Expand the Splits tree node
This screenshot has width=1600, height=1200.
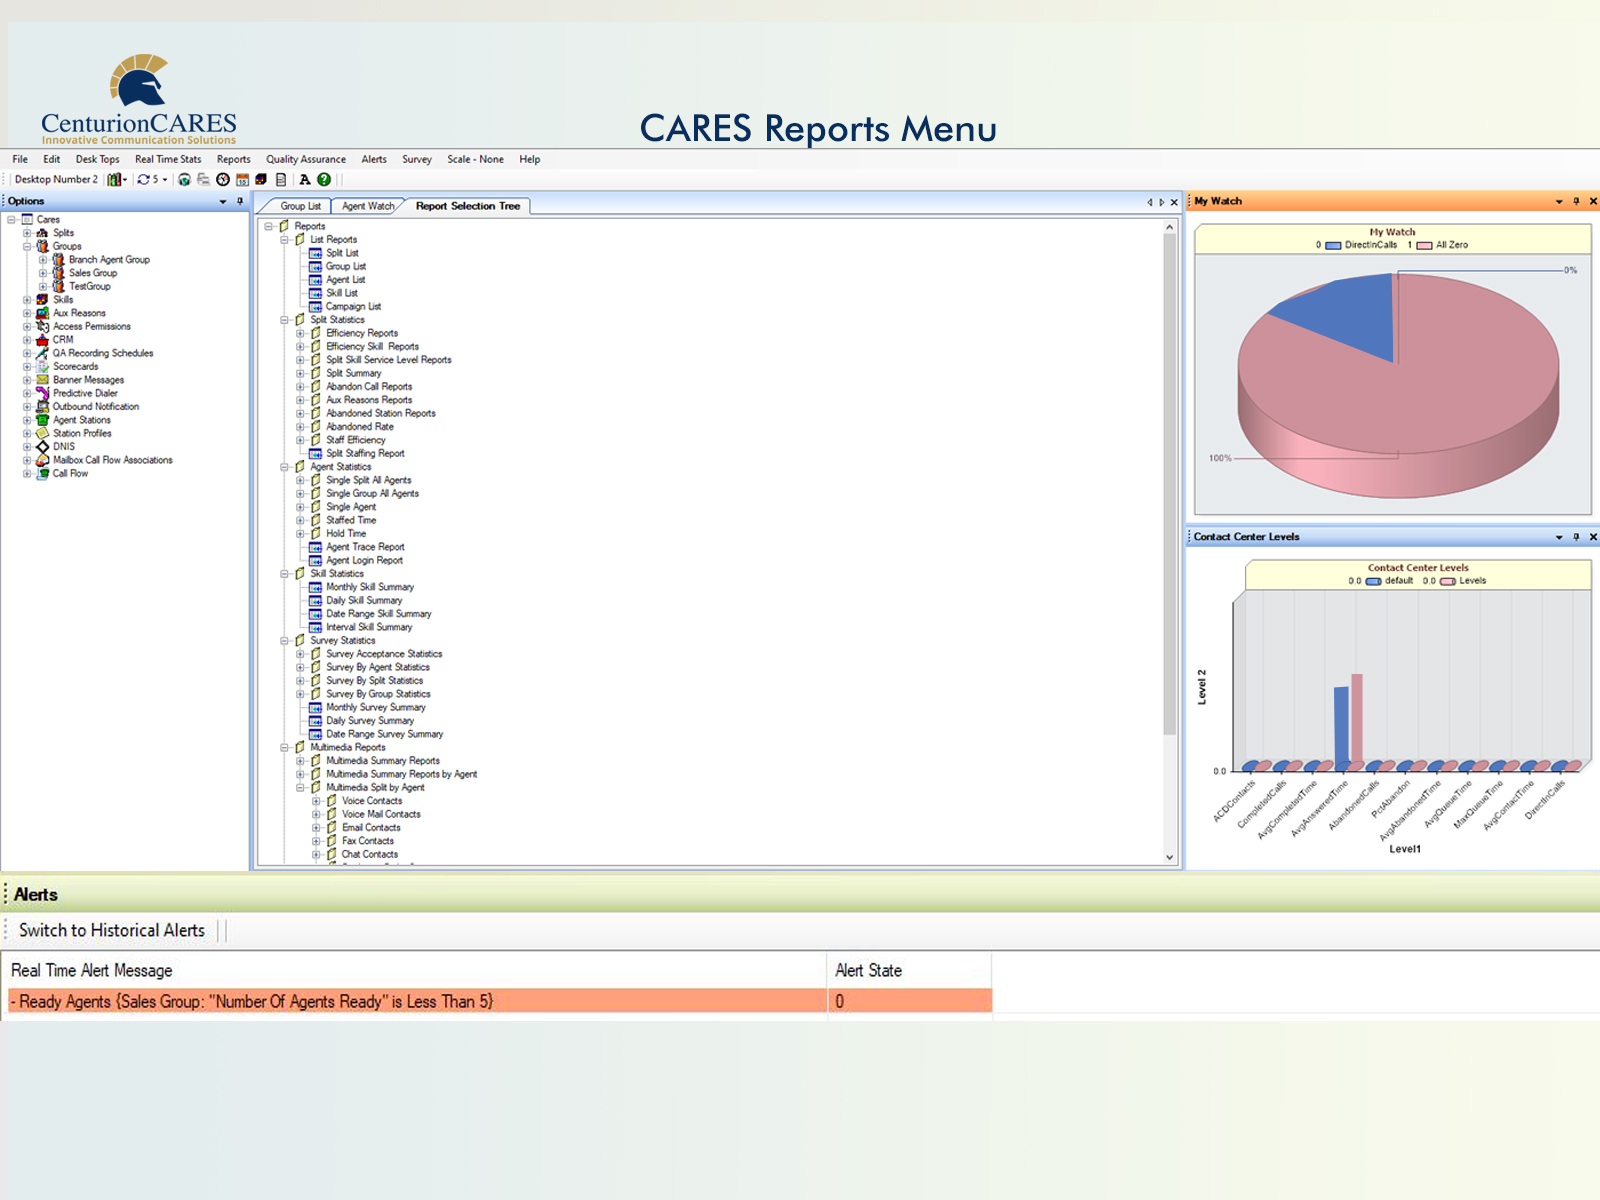[27, 233]
